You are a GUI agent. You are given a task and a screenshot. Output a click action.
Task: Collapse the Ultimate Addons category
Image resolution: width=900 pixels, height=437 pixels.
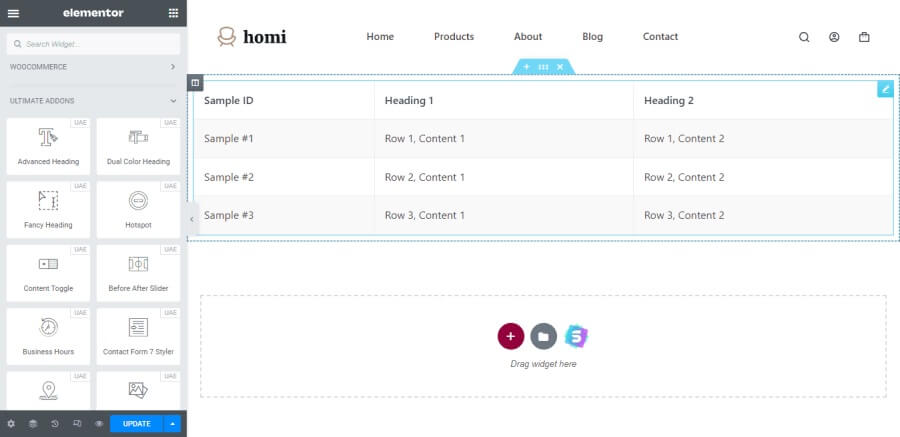pos(93,100)
